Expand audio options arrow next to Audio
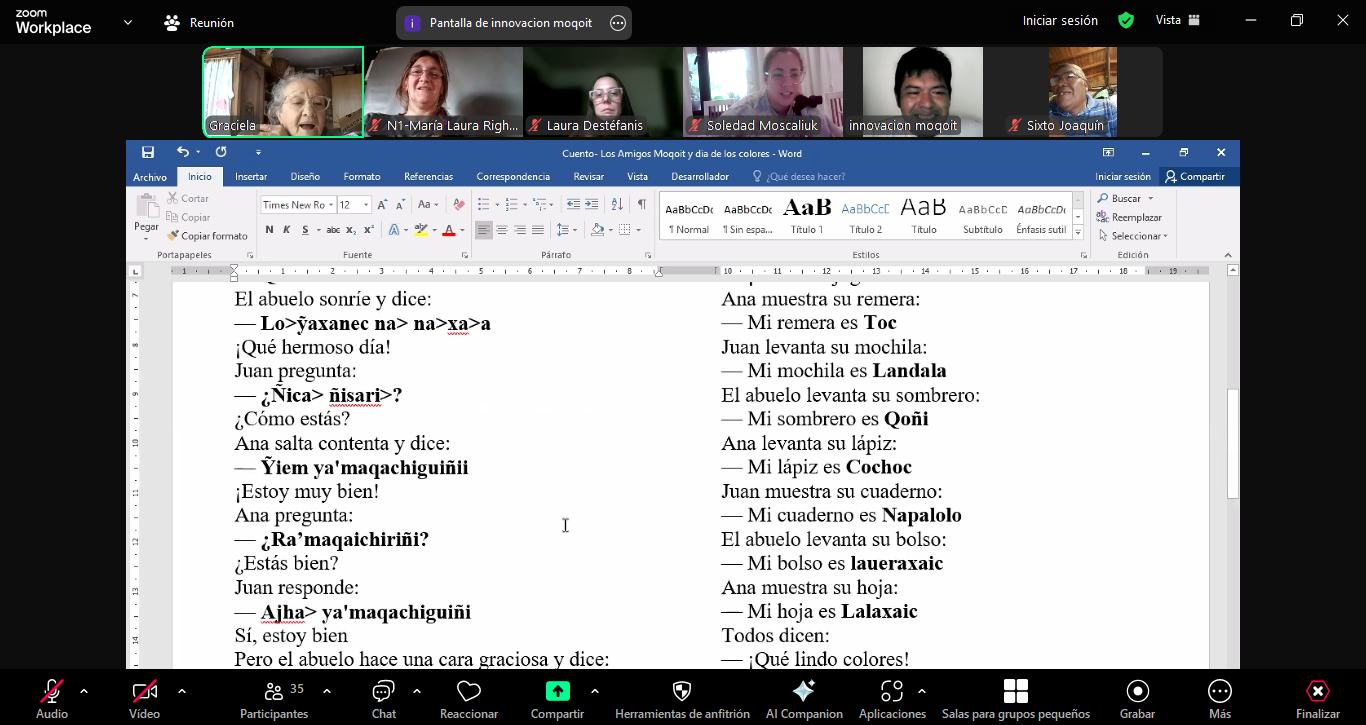Screen dimensions: 1366x725 coord(84,691)
